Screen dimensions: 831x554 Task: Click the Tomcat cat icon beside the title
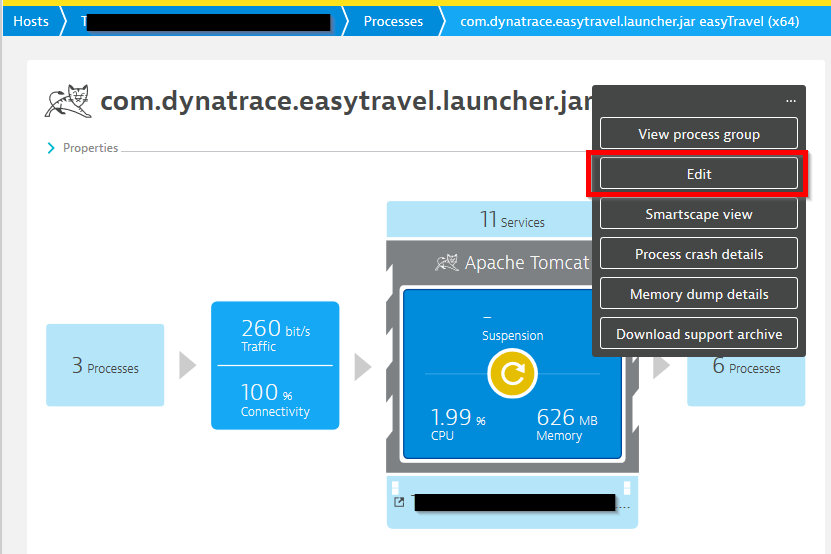point(68,101)
